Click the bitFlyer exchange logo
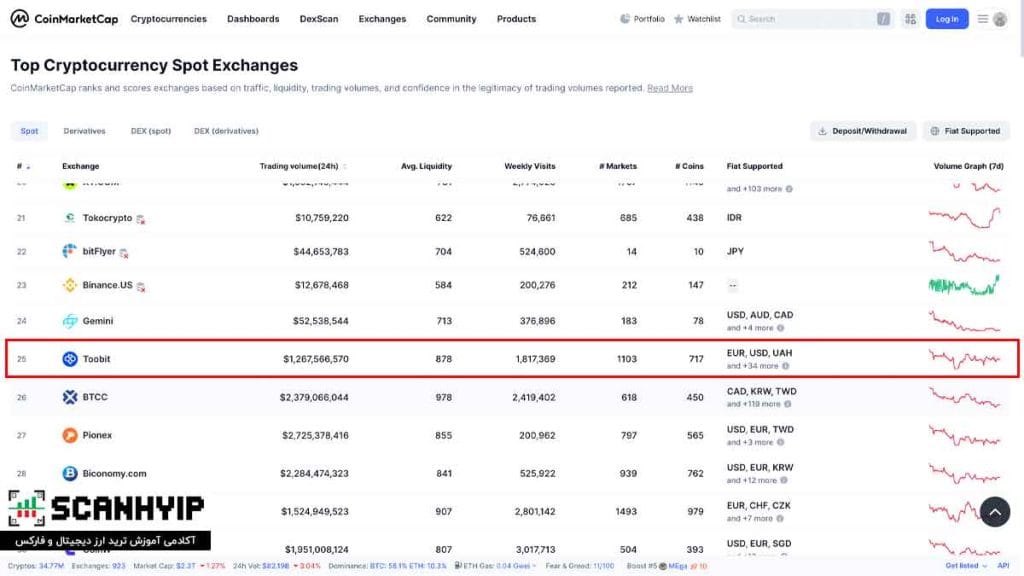Screen dimensions: 1024x576 point(70,251)
